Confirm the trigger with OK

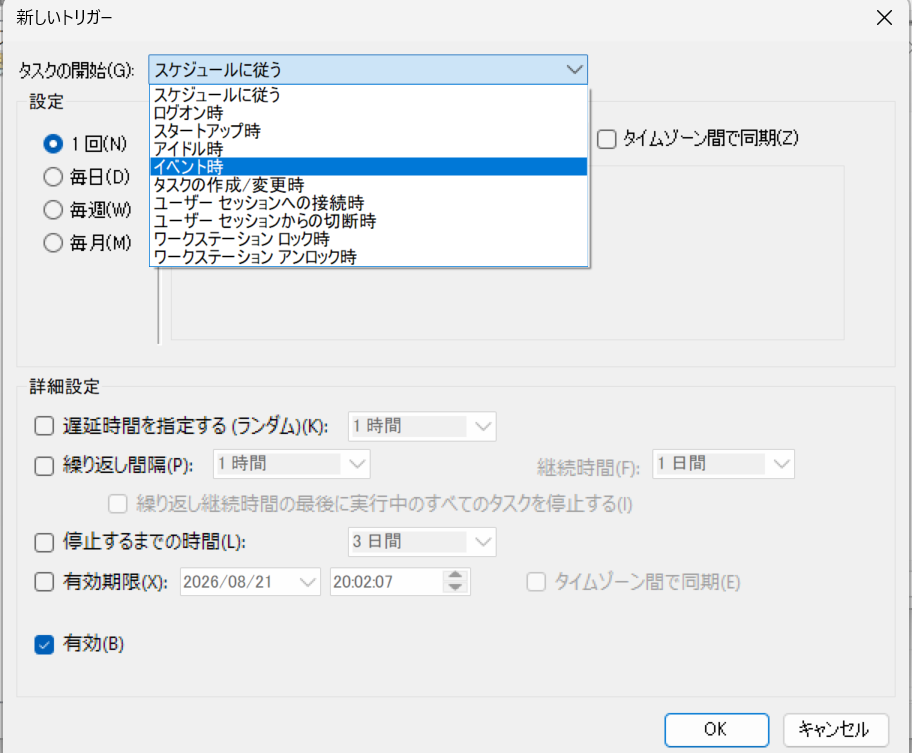[x=716, y=729]
